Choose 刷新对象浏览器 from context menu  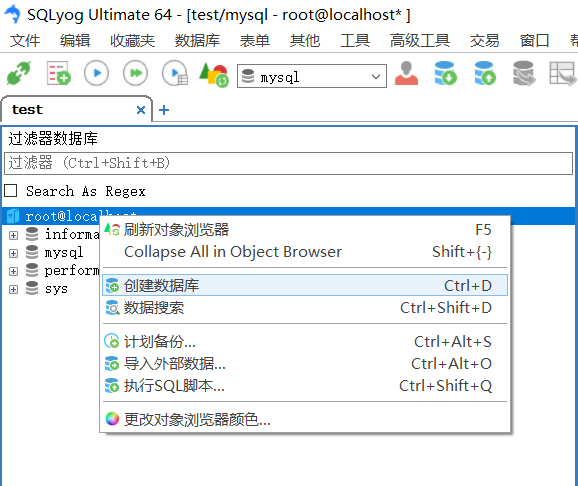305,230
